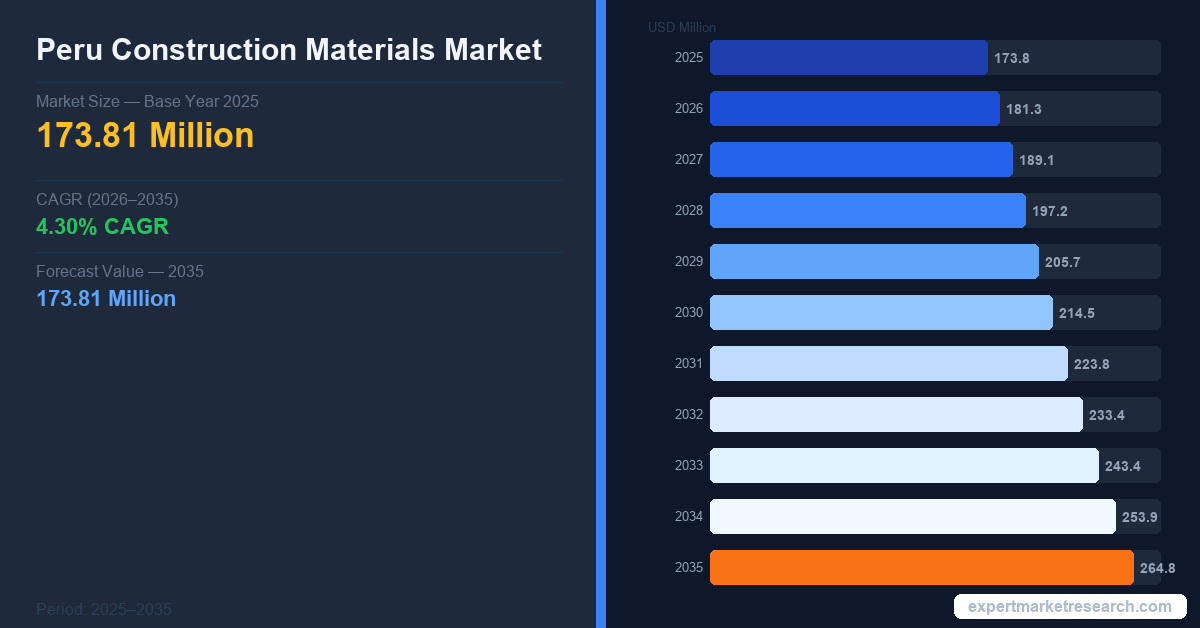Click the 264.8 value label

click(x=1157, y=568)
